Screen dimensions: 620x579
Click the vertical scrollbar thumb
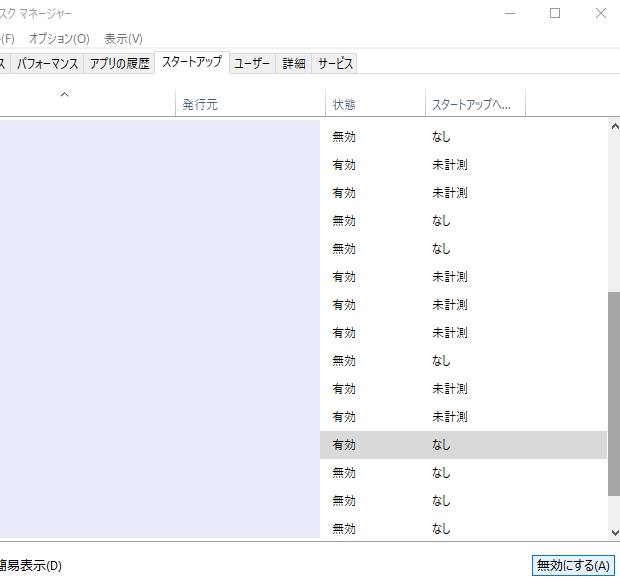point(613,393)
